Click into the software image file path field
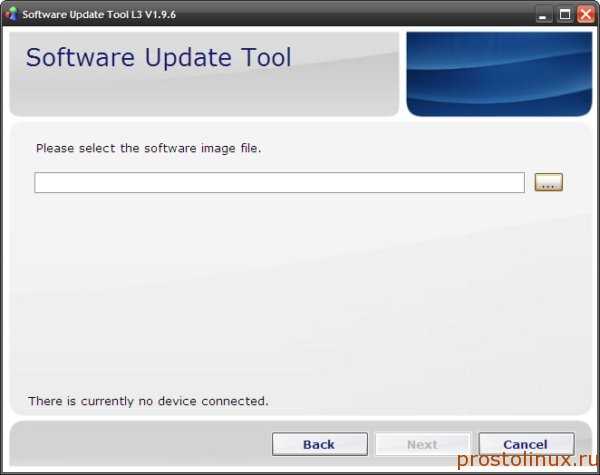The image size is (600, 475). (279, 183)
